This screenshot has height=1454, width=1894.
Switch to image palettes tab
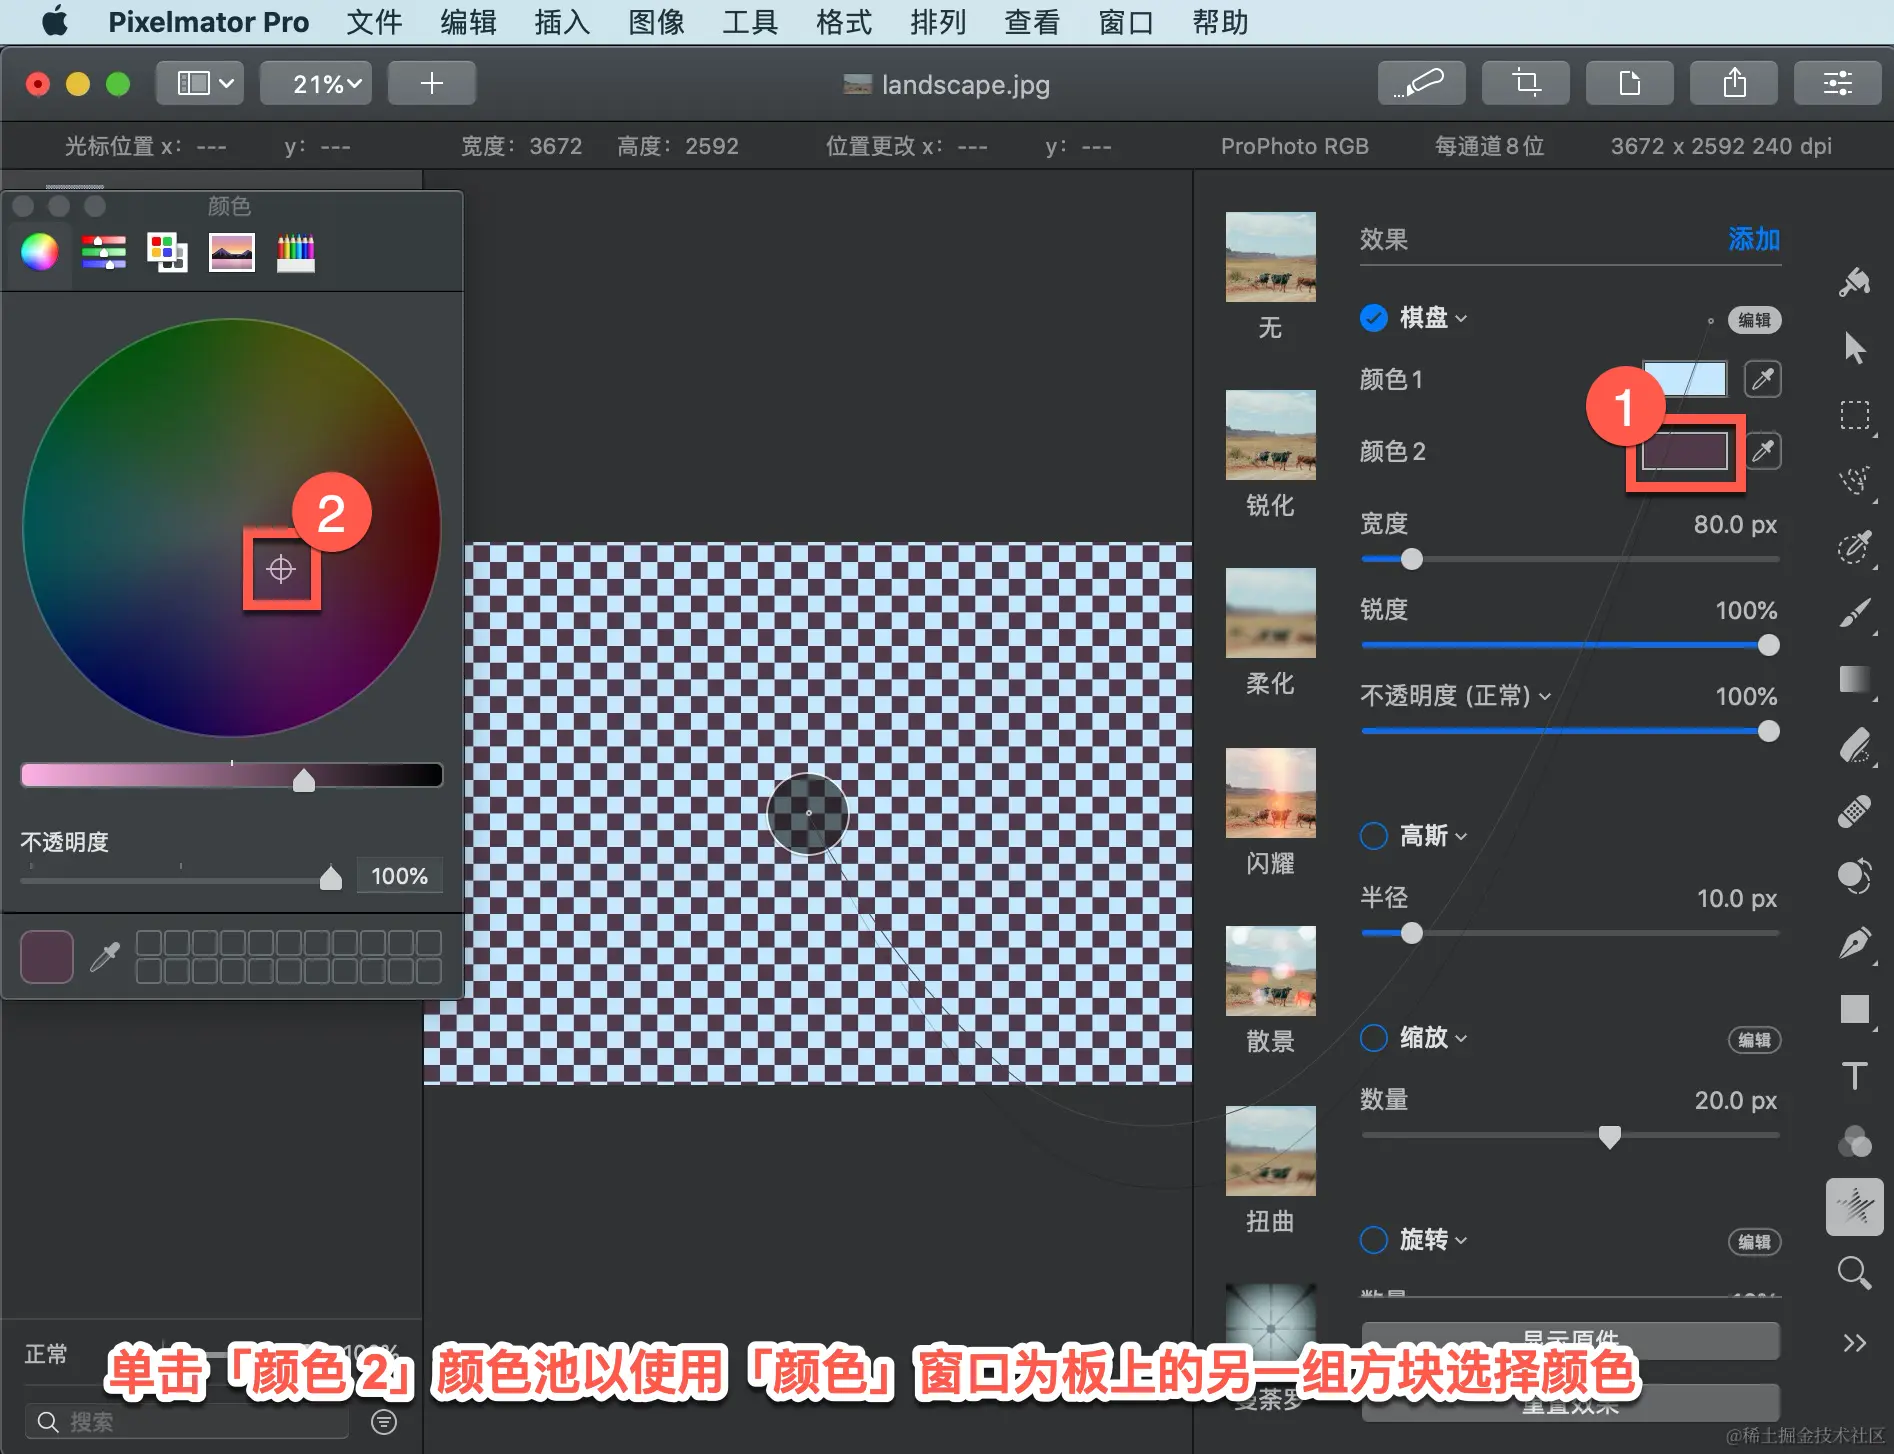tap(231, 252)
